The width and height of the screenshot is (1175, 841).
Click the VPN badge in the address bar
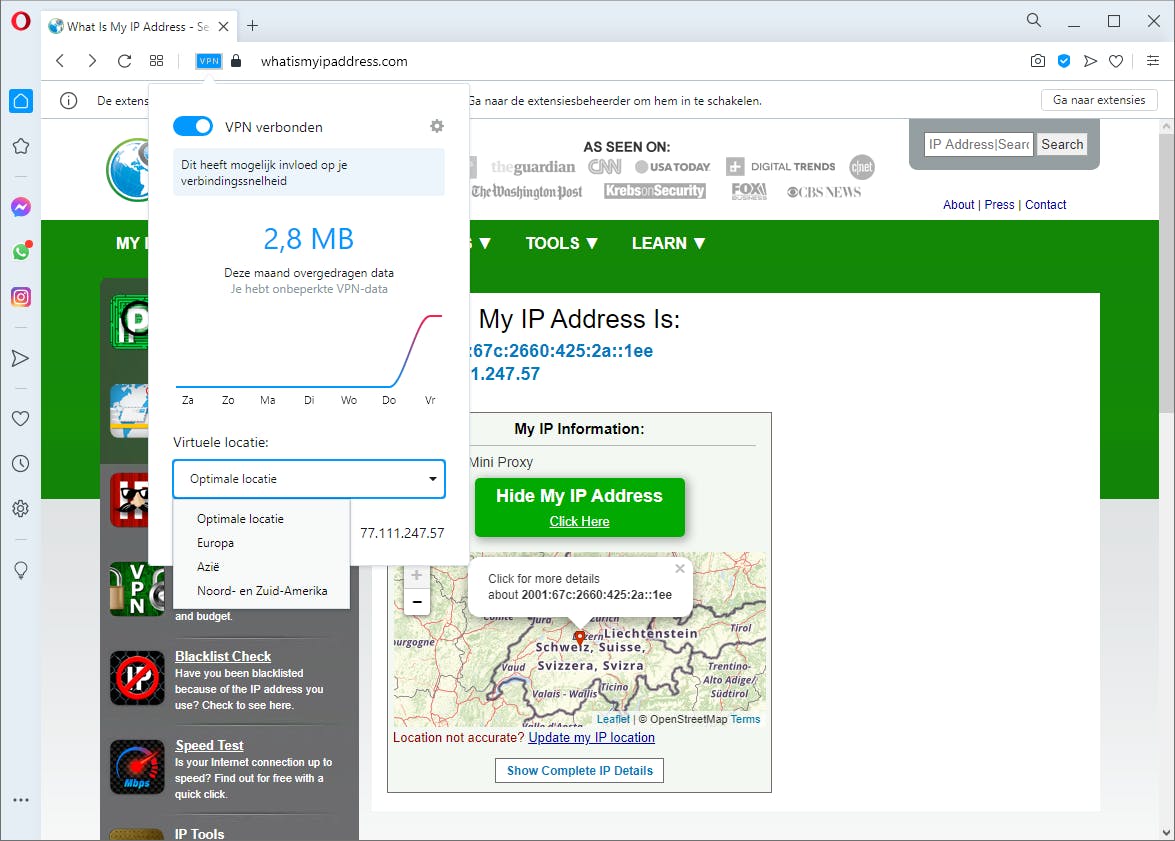pos(209,61)
